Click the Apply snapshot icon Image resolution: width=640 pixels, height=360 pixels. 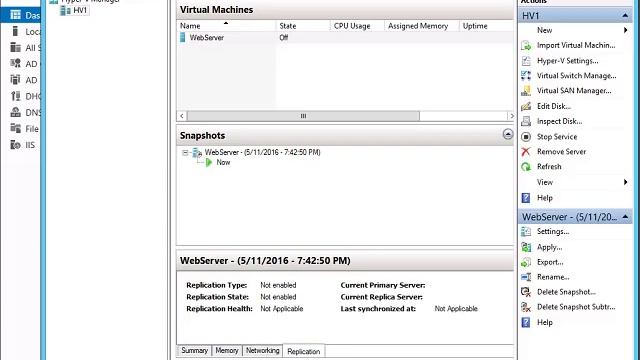[526, 247]
